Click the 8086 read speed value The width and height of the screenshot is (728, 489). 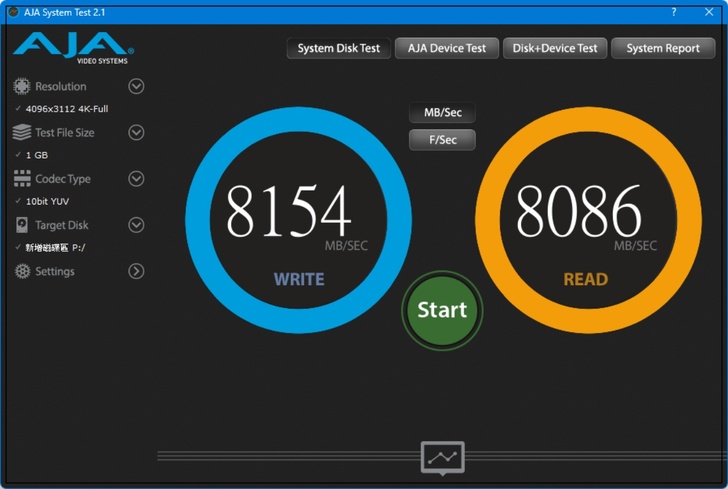point(578,210)
